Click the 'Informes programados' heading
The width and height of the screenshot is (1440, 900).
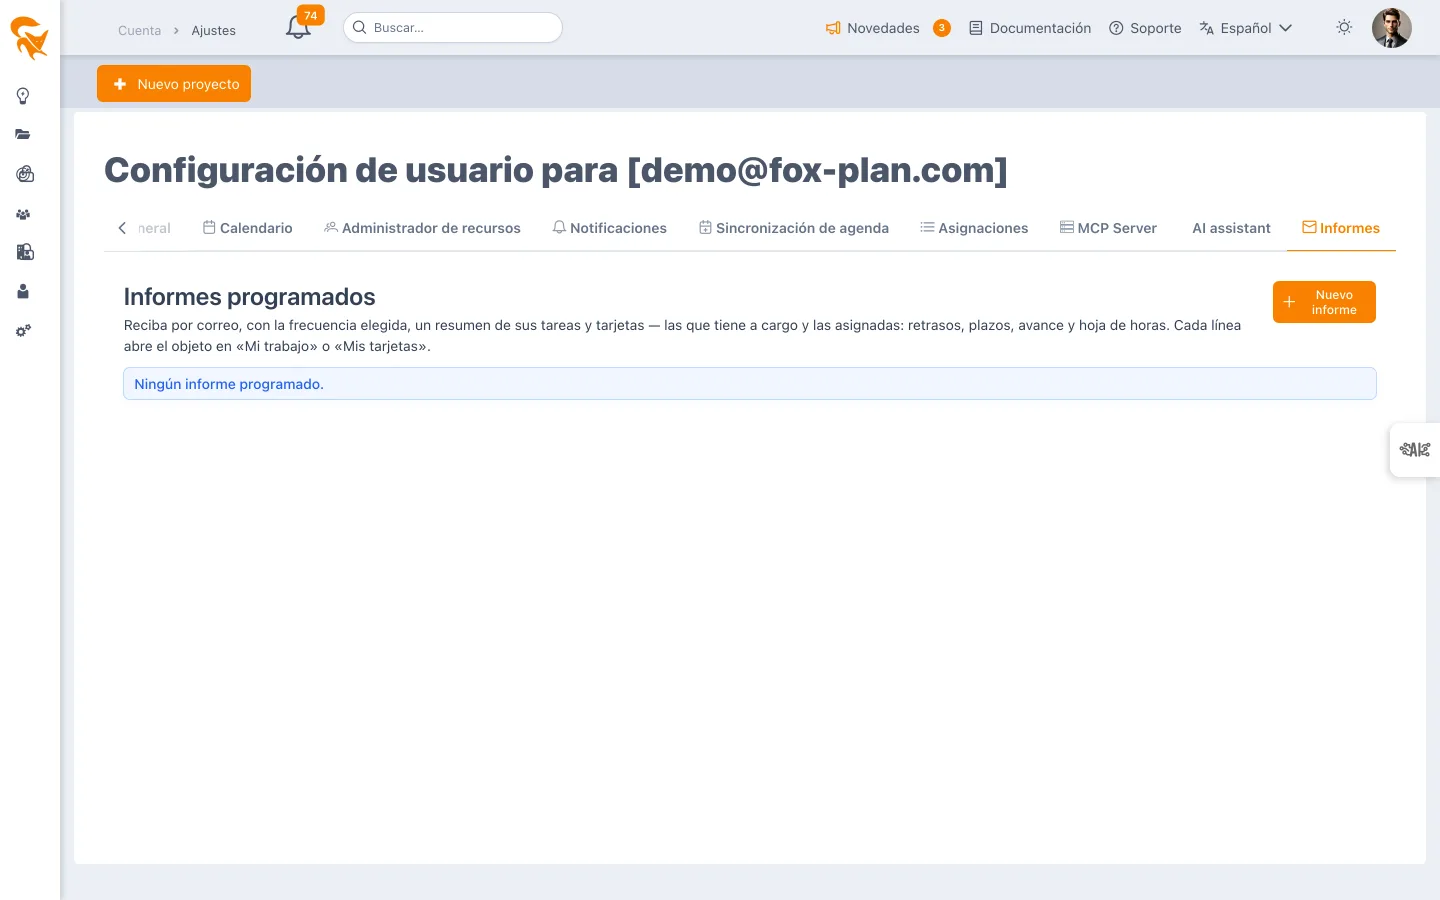[249, 297]
